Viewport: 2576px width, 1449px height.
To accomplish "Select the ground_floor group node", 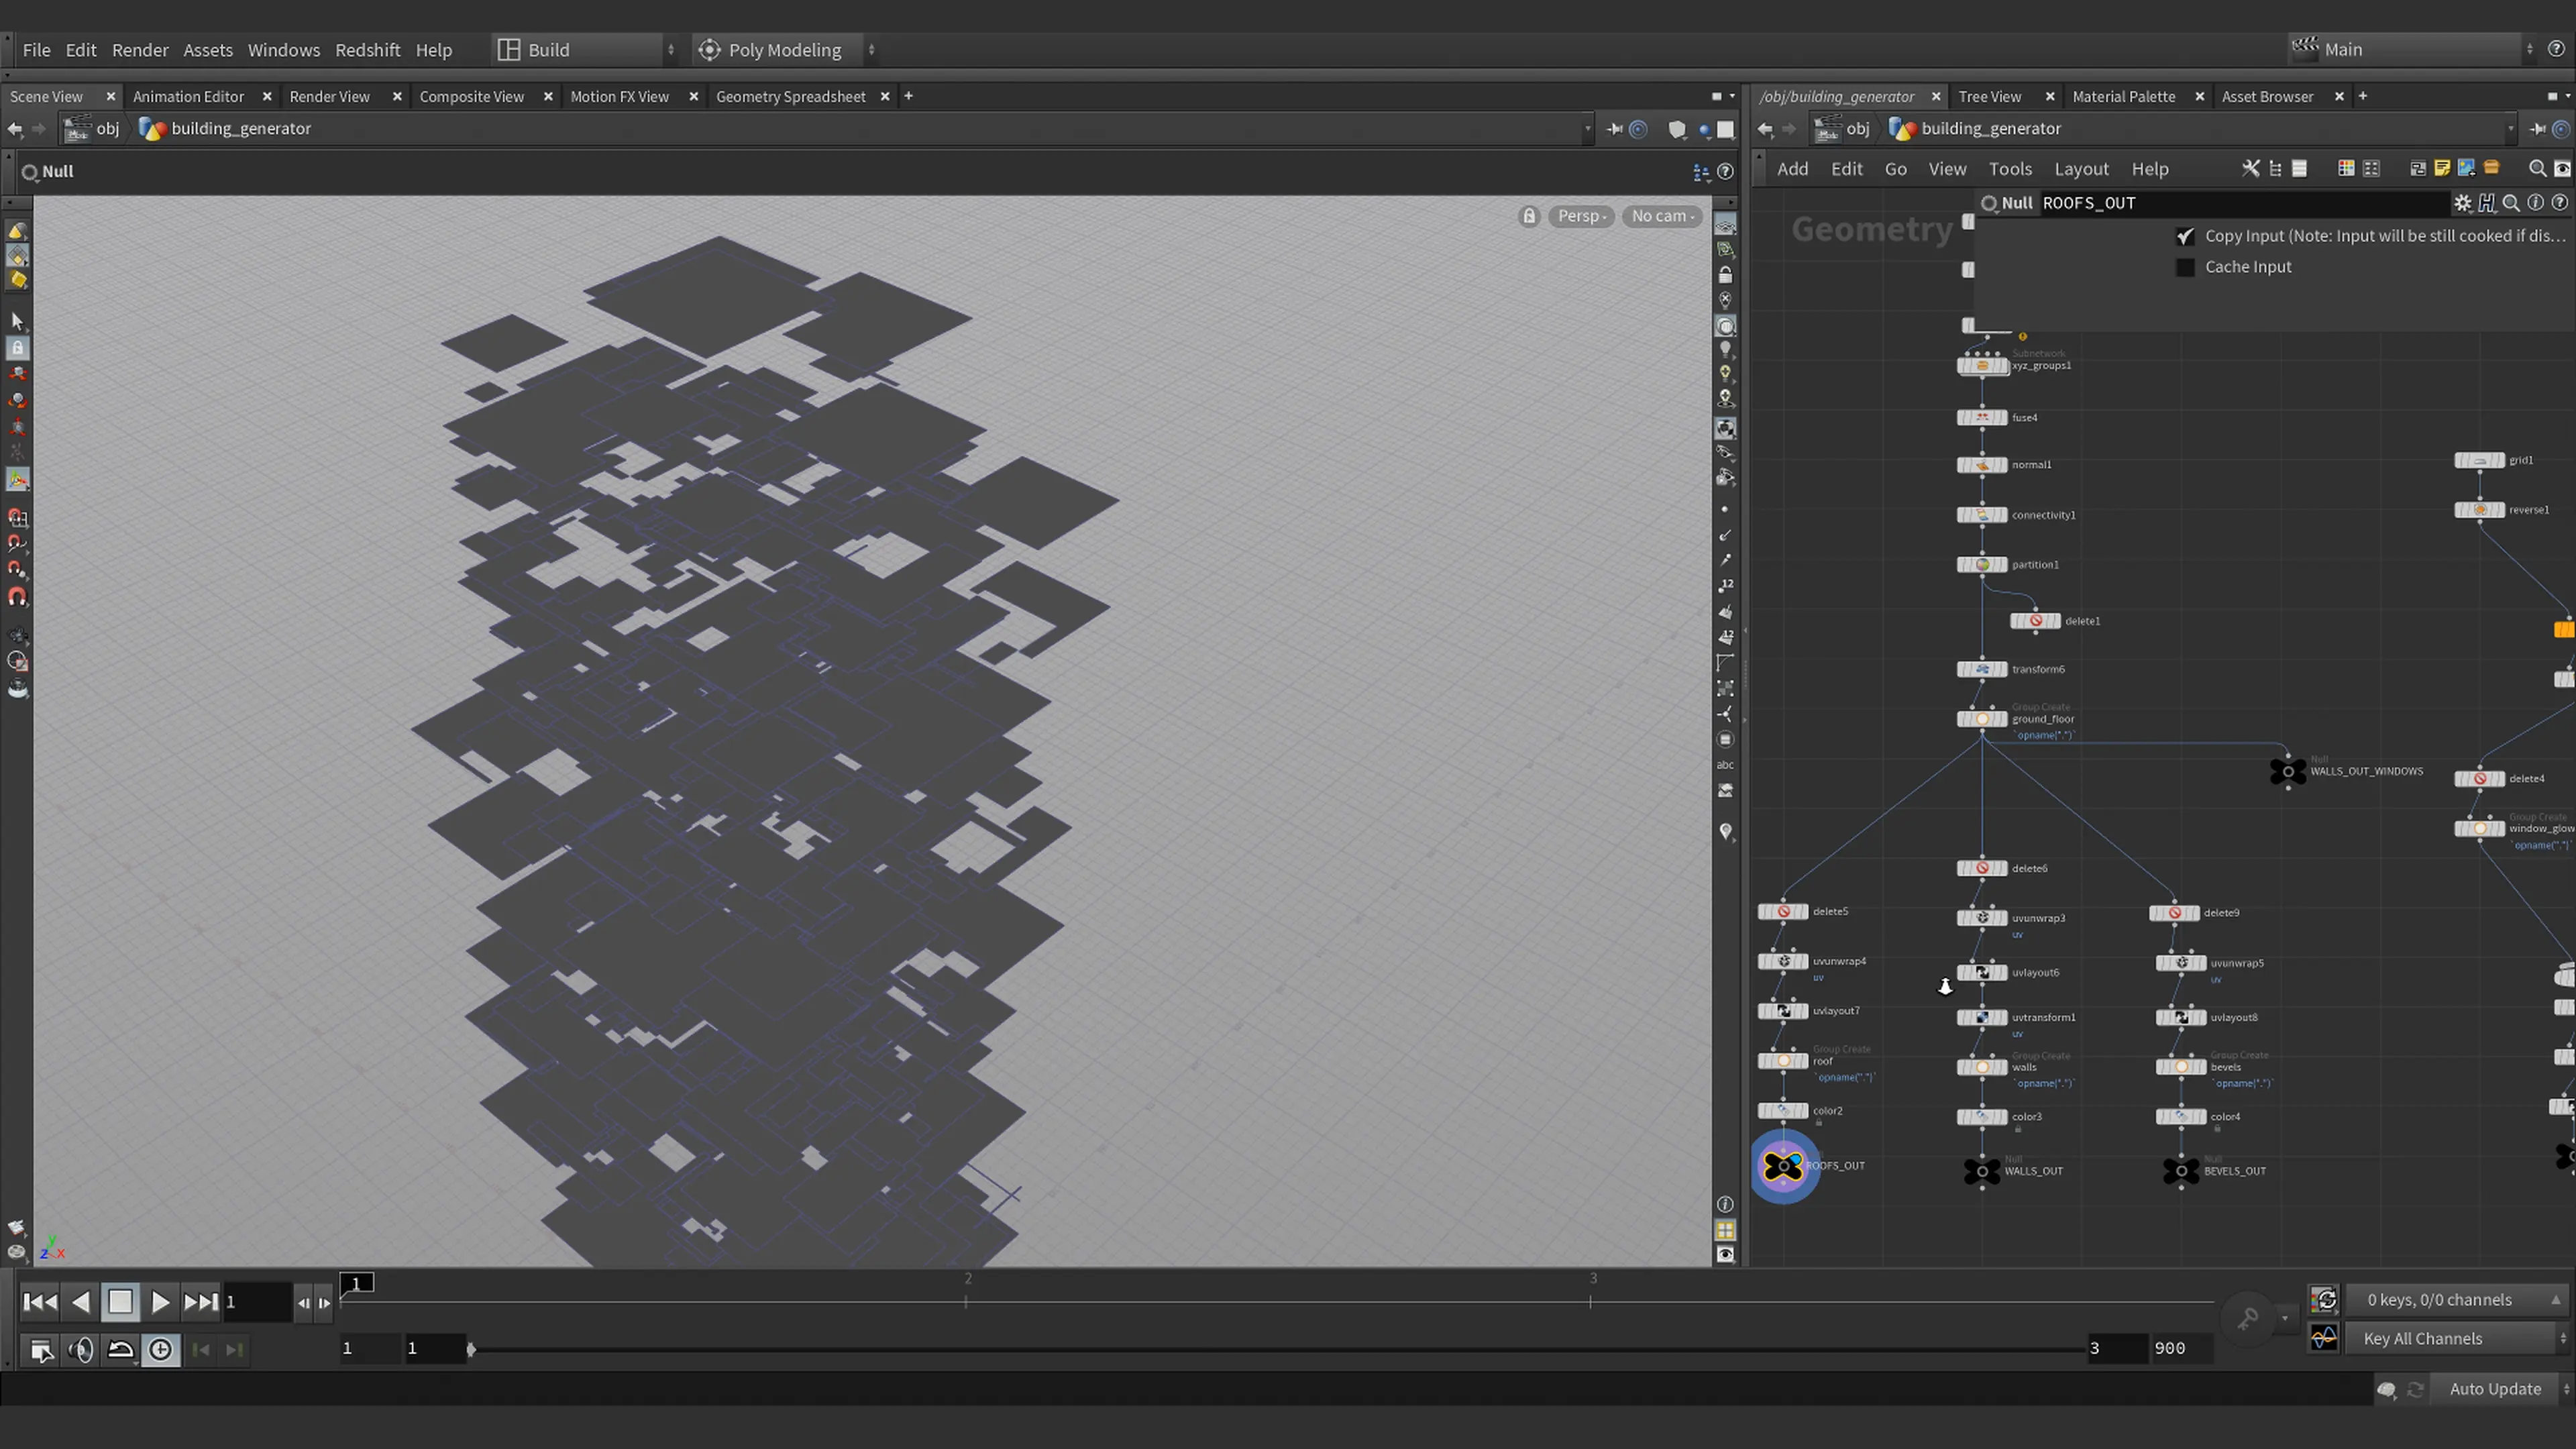I will pos(1982,719).
